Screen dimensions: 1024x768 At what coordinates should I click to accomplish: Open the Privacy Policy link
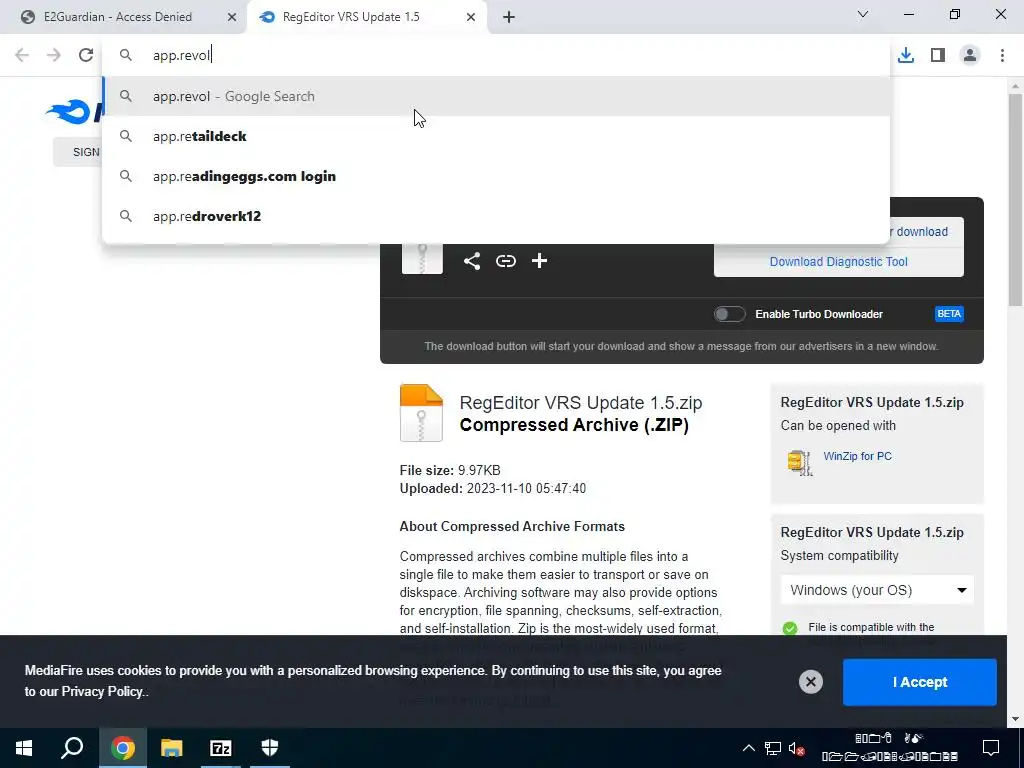click(101, 692)
